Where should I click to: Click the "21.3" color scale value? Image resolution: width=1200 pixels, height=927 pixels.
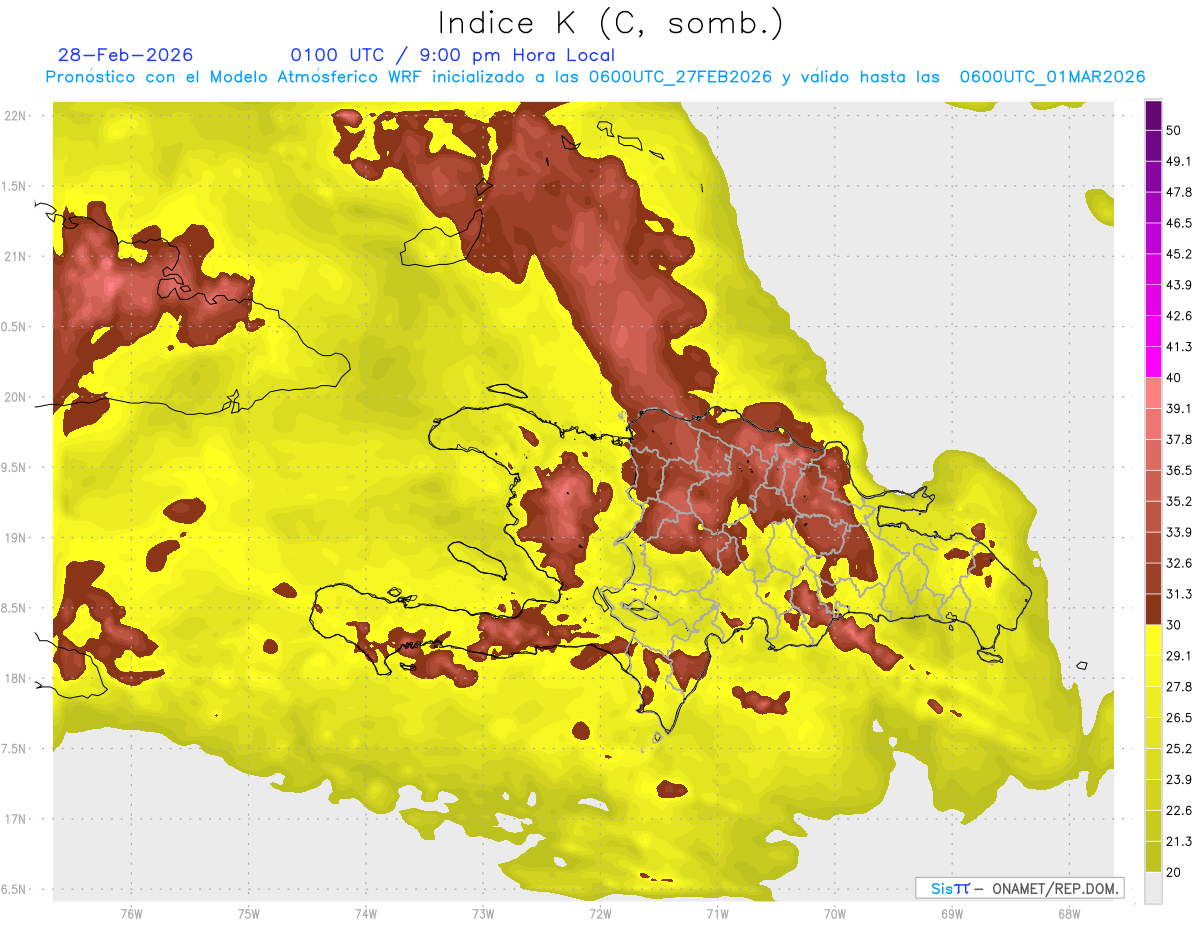[x=1178, y=841]
